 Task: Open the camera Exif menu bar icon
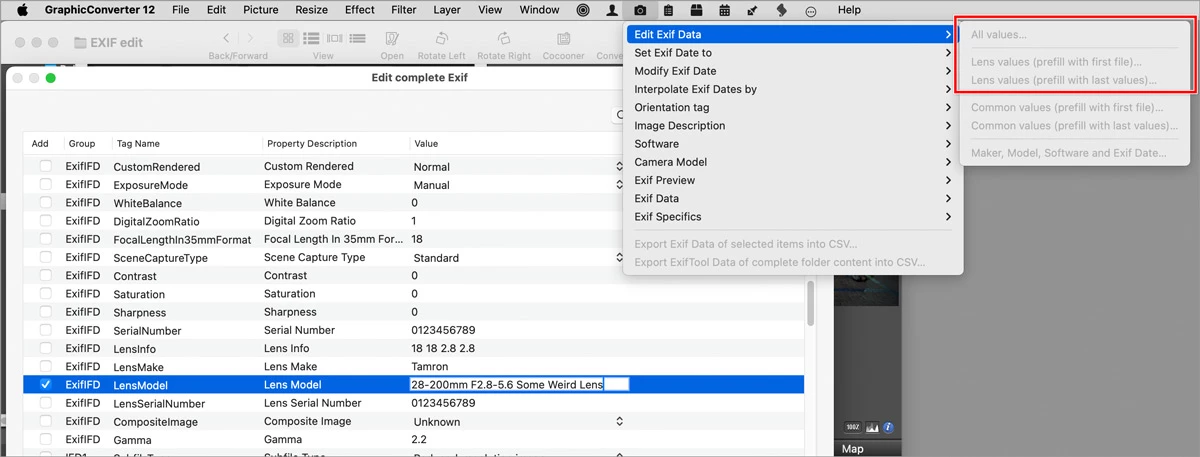(640, 10)
